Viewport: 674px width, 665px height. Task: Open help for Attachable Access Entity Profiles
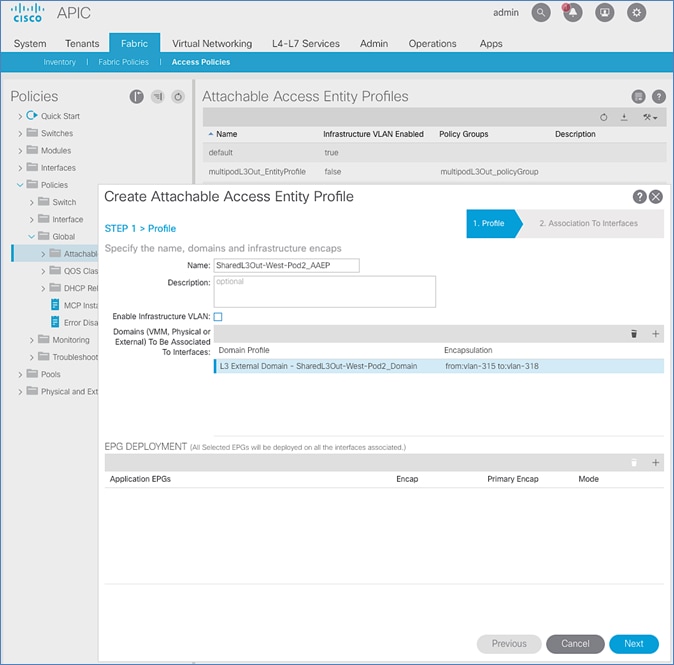coord(659,96)
